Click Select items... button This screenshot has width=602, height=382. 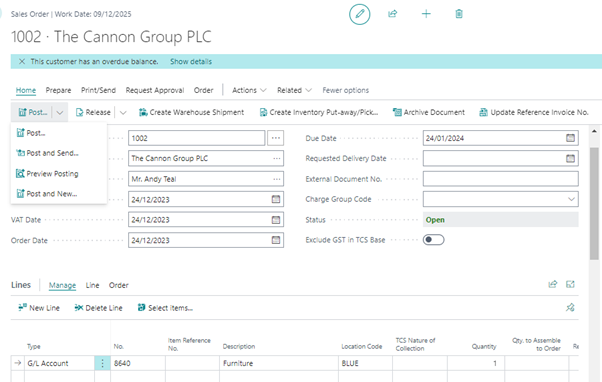(x=165, y=308)
